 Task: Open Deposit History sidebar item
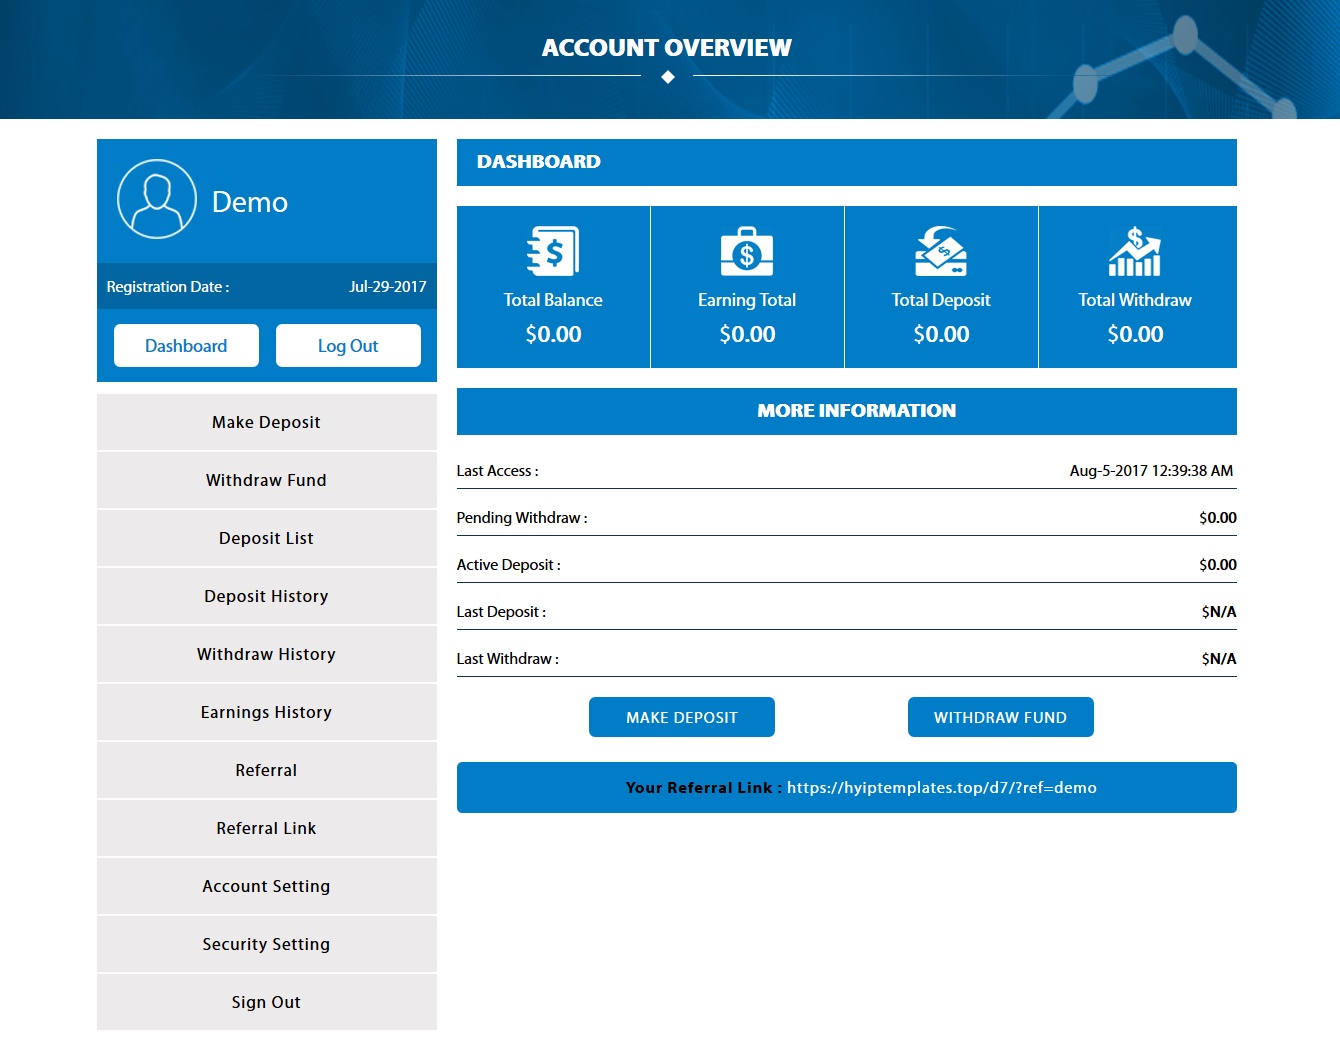tap(266, 596)
